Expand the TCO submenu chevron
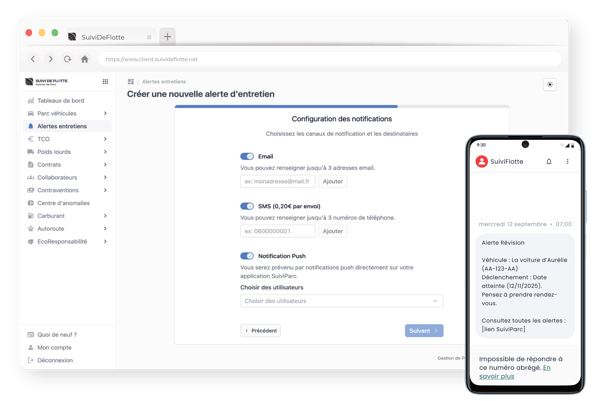Image resolution: width=600 pixels, height=401 pixels. click(105, 139)
